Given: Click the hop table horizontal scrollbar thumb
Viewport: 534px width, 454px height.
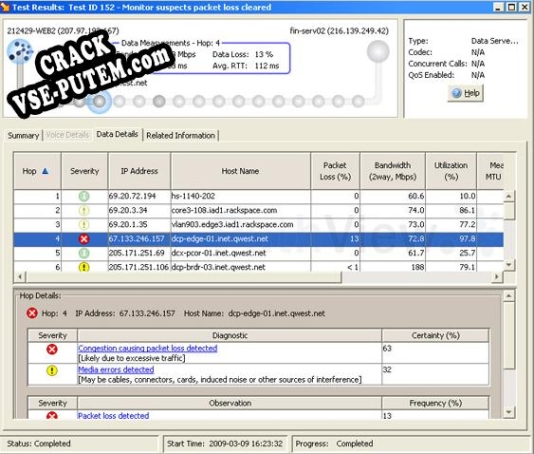Looking at the screenshot, I should [184, 277].
